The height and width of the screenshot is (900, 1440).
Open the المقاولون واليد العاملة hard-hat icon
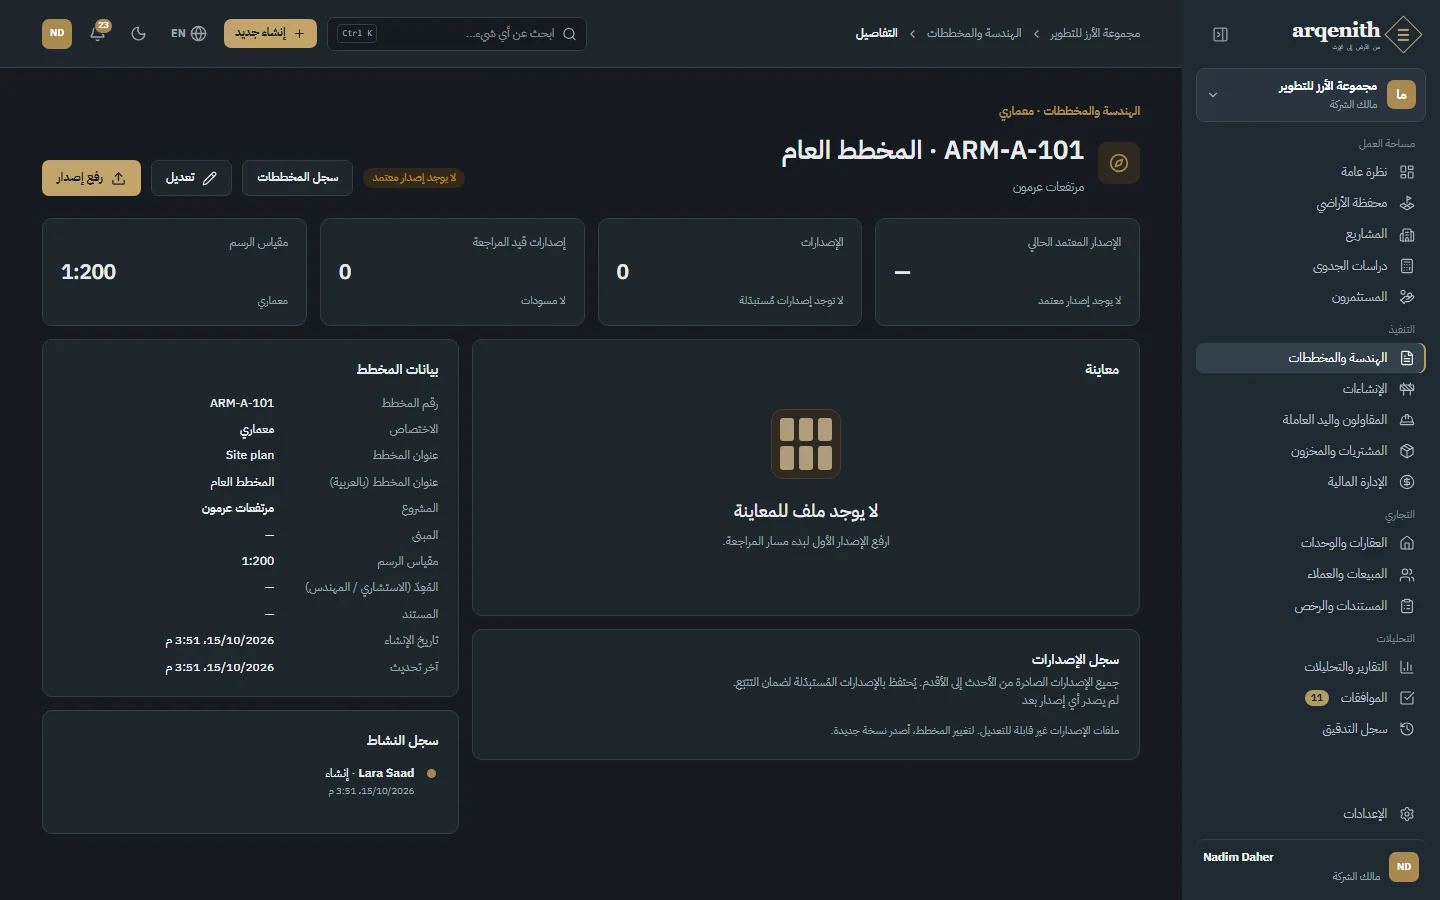(1407, 420)
